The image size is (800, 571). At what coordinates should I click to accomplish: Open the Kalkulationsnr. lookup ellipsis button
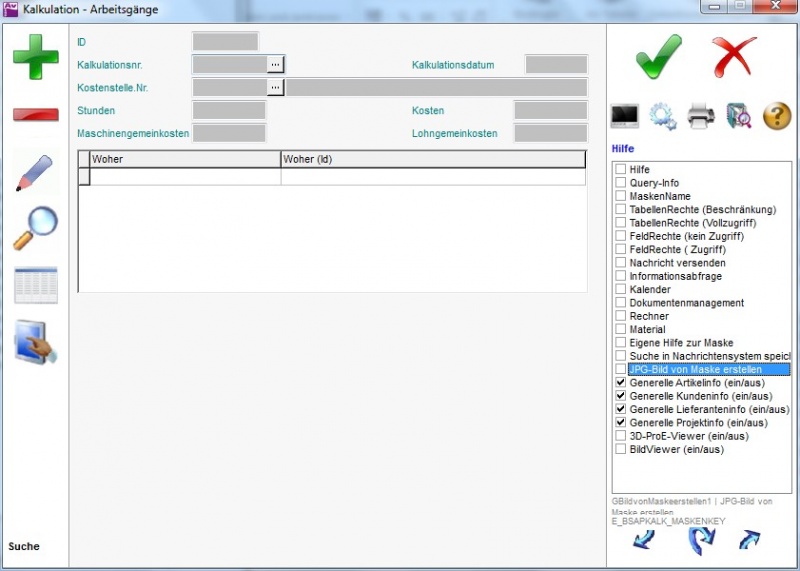coord(276,64)
